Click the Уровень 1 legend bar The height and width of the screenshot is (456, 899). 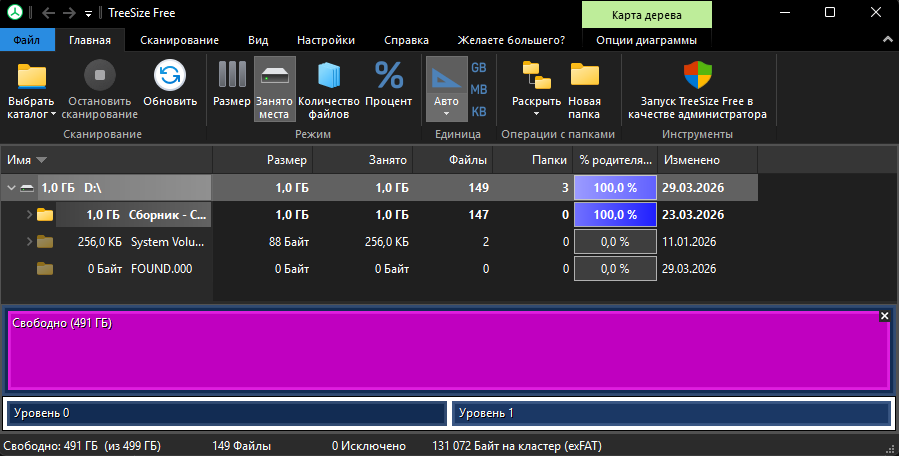tap(671, 413)
